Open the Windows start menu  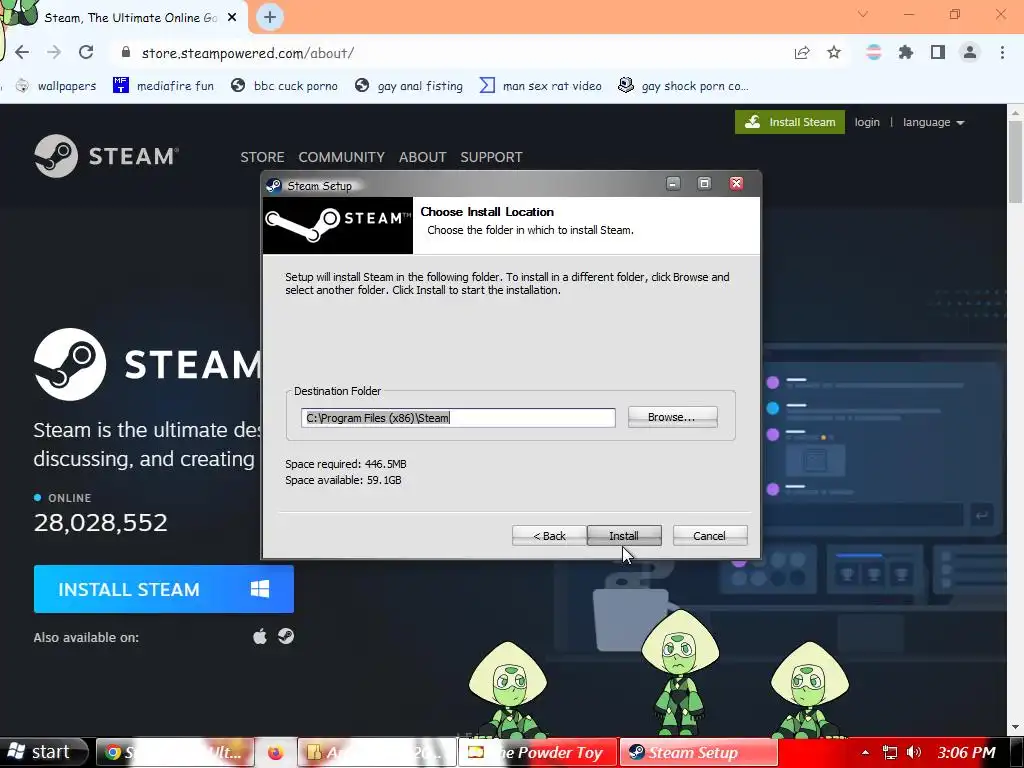pos(43,752)
